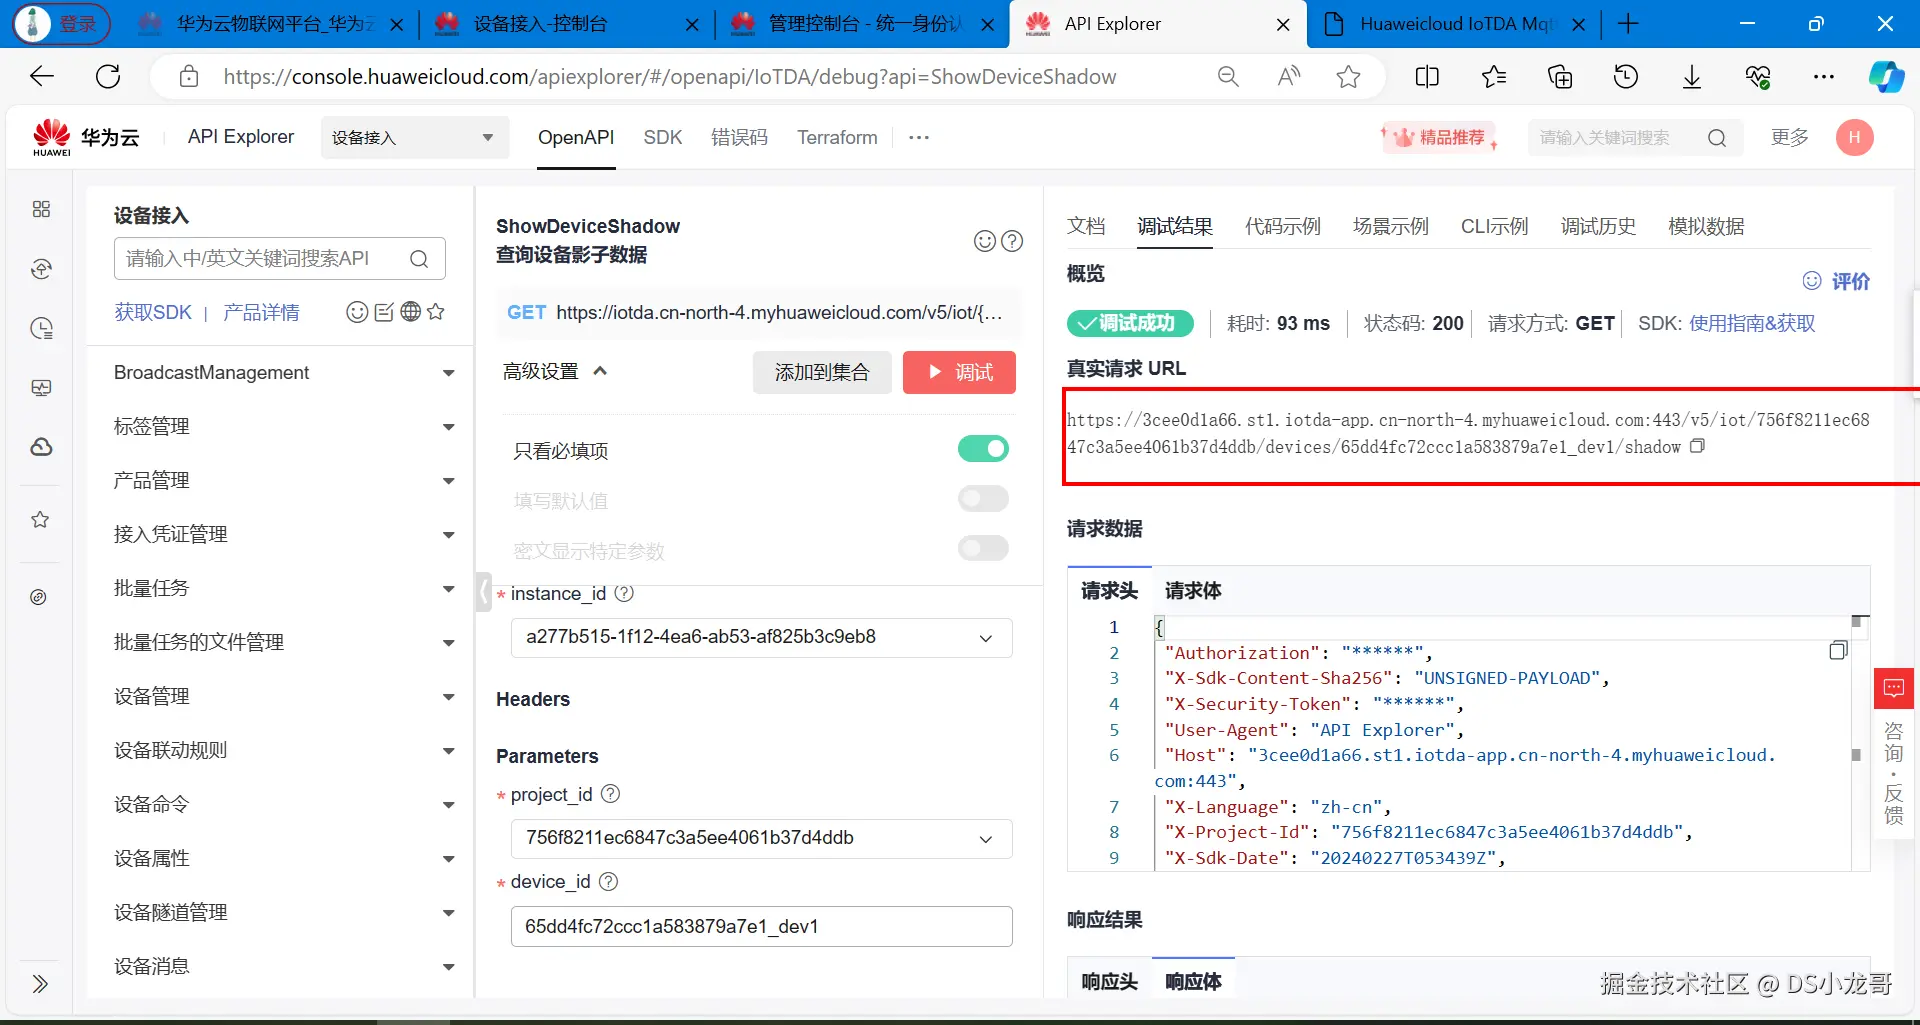The image size is (1920, 1025).
Task: Open browser downloads icon
Action: 1692,77
